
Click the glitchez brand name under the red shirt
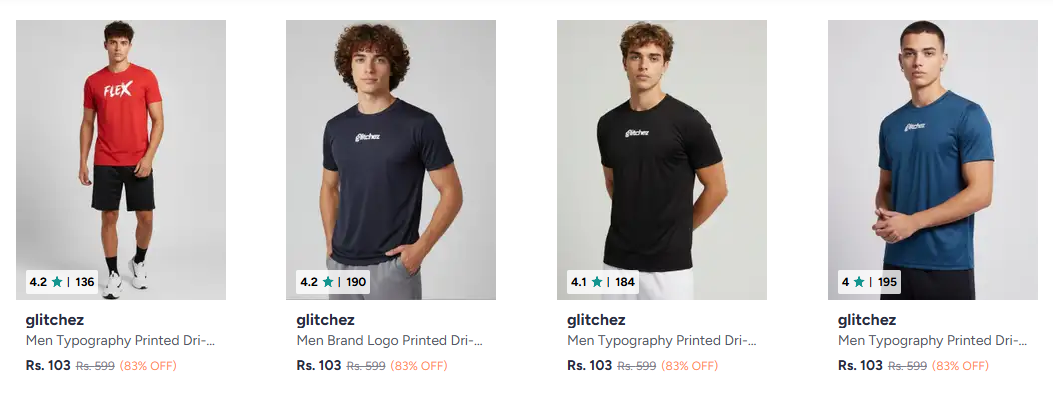pyautogui.click(x=54, y=320)
